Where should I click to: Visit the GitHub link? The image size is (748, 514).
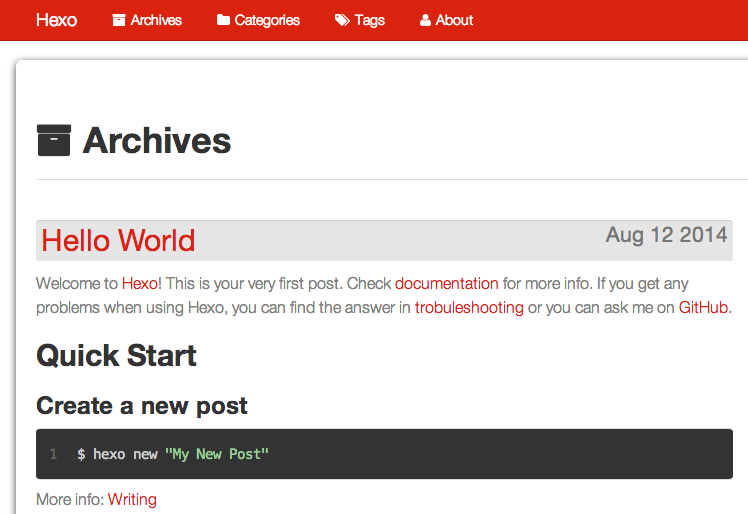pyautogui.click(x=703, y=307)
